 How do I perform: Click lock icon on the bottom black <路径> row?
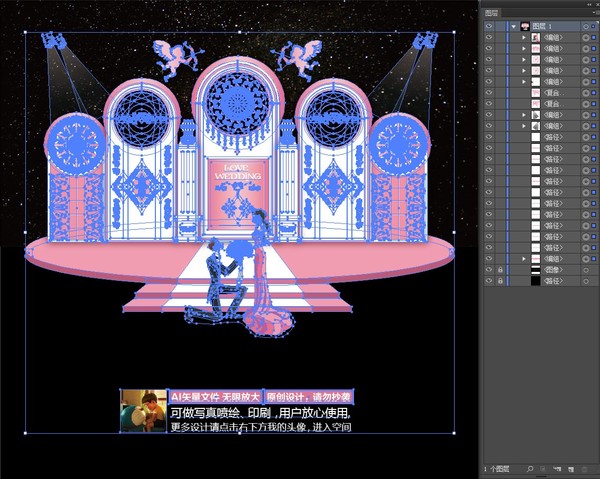point(500,281)
